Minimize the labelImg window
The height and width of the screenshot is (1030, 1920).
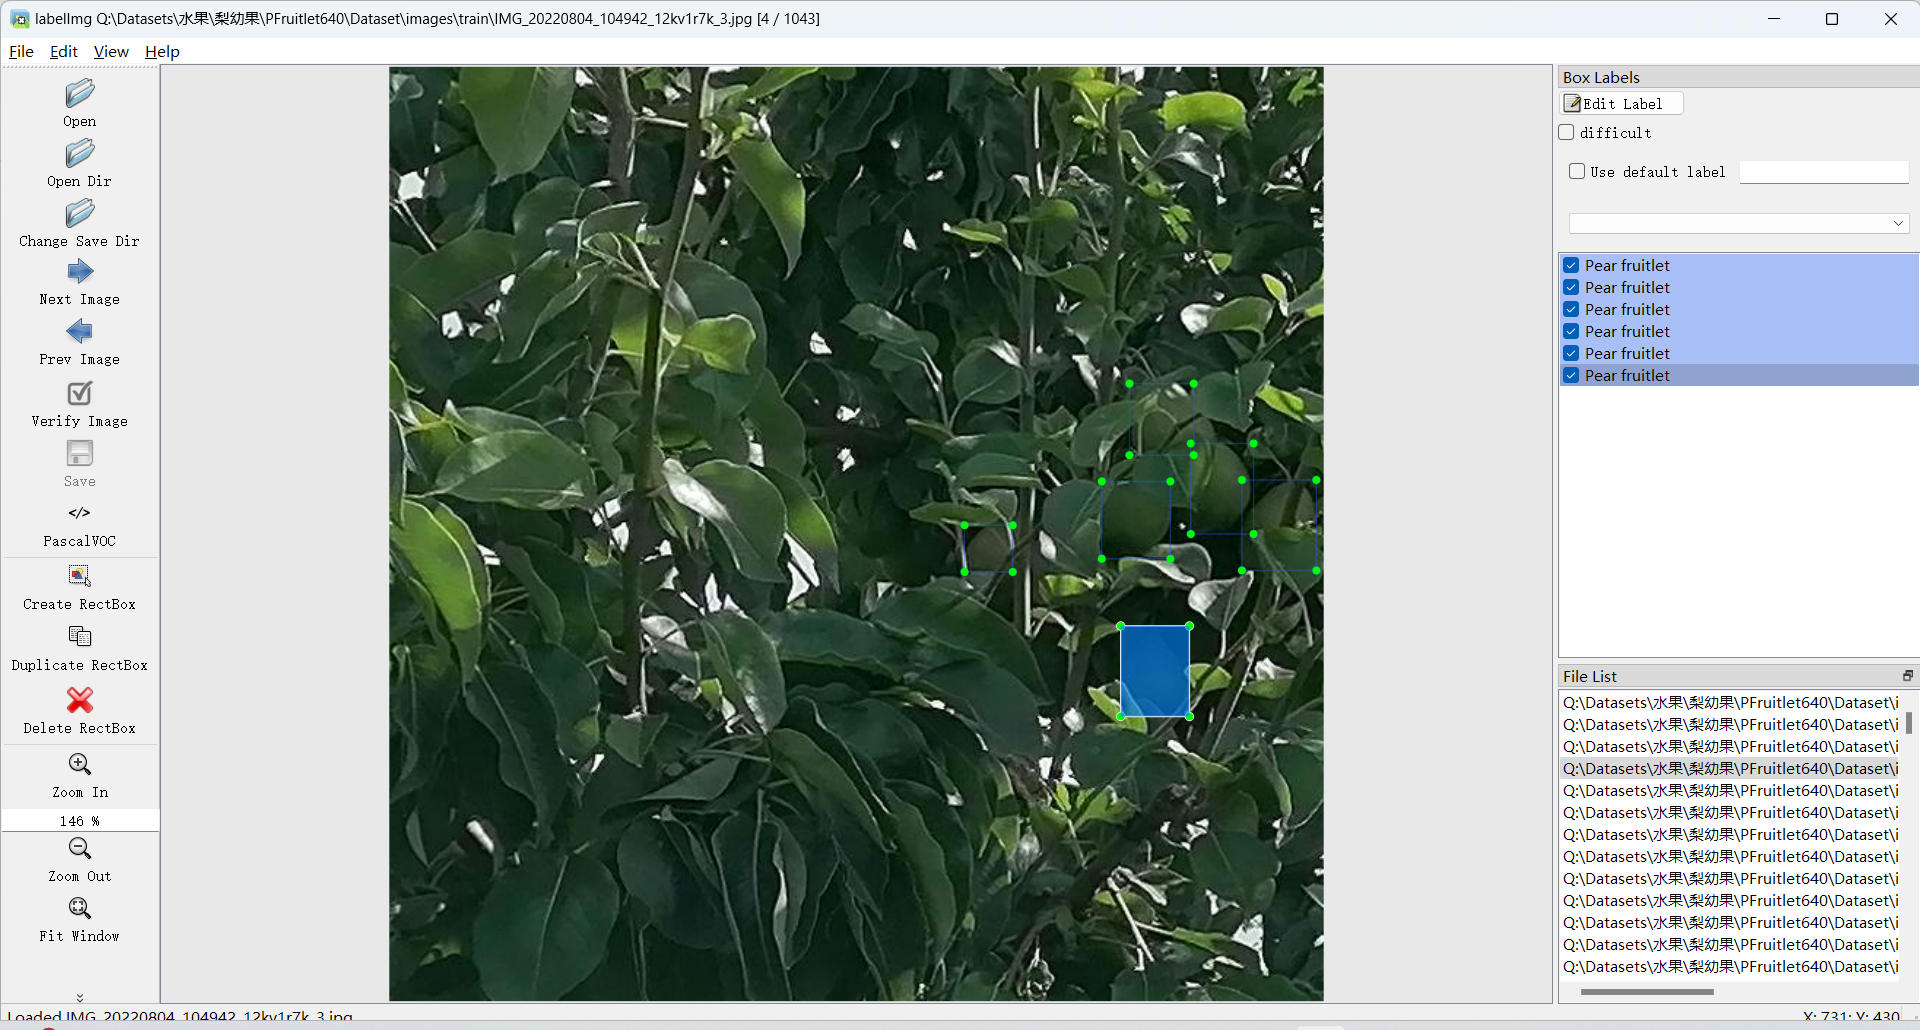click(x=1774, y=19)
